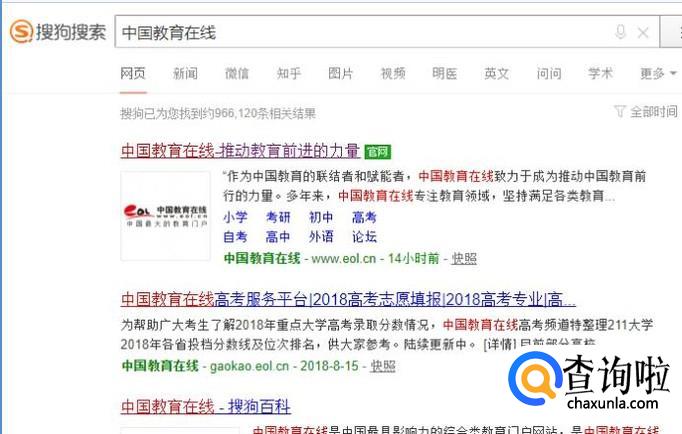Open the 明医 tab
The height and width of the screenshot is (434, 682).
[445, 73]
